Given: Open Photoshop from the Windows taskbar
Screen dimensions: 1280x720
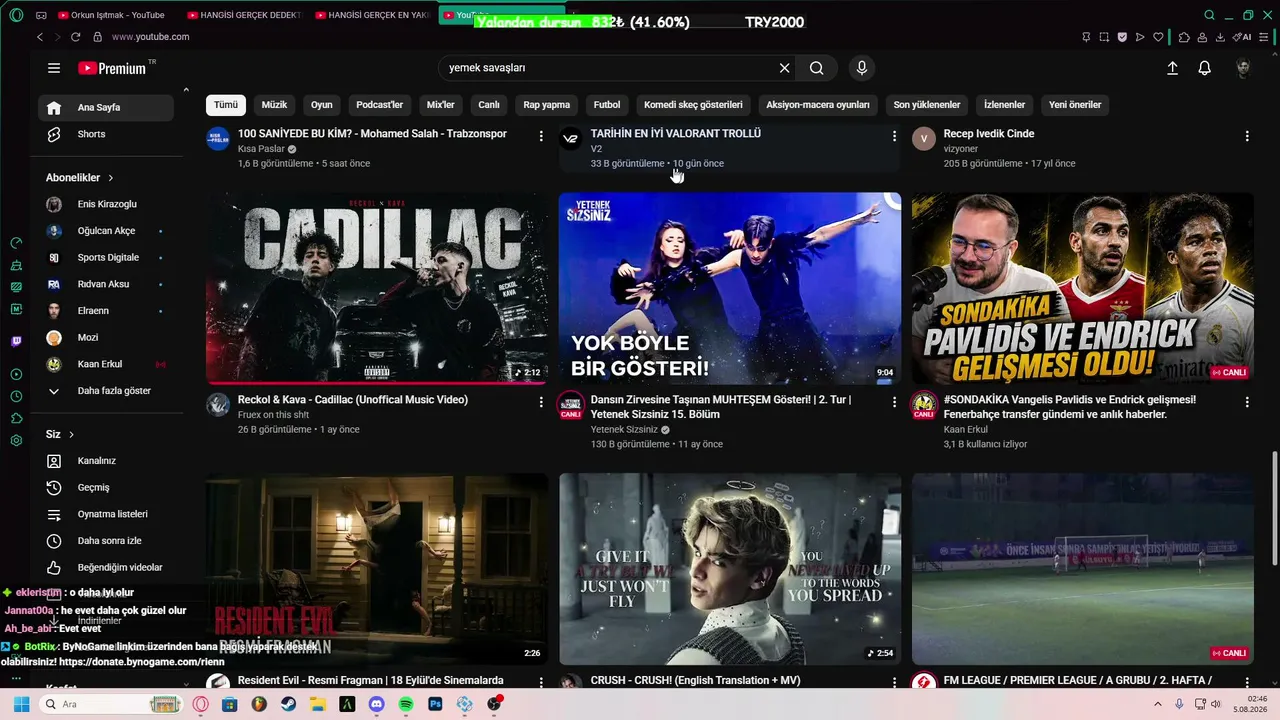Looking at the screenshot, I should pyautogui.click(x=435, y=704).
